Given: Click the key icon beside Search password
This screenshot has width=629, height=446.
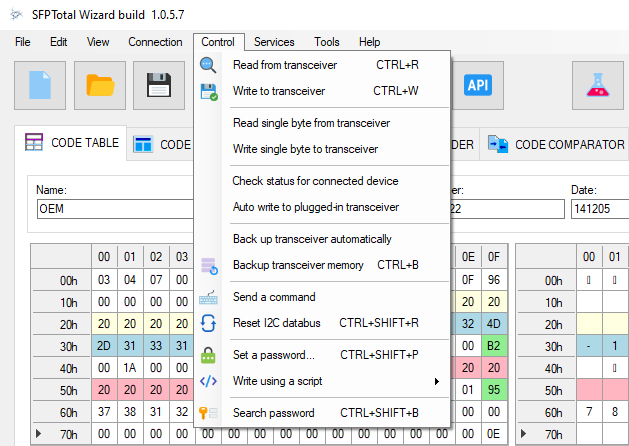Looking at the screenshot, I should [x=208, y=413].
